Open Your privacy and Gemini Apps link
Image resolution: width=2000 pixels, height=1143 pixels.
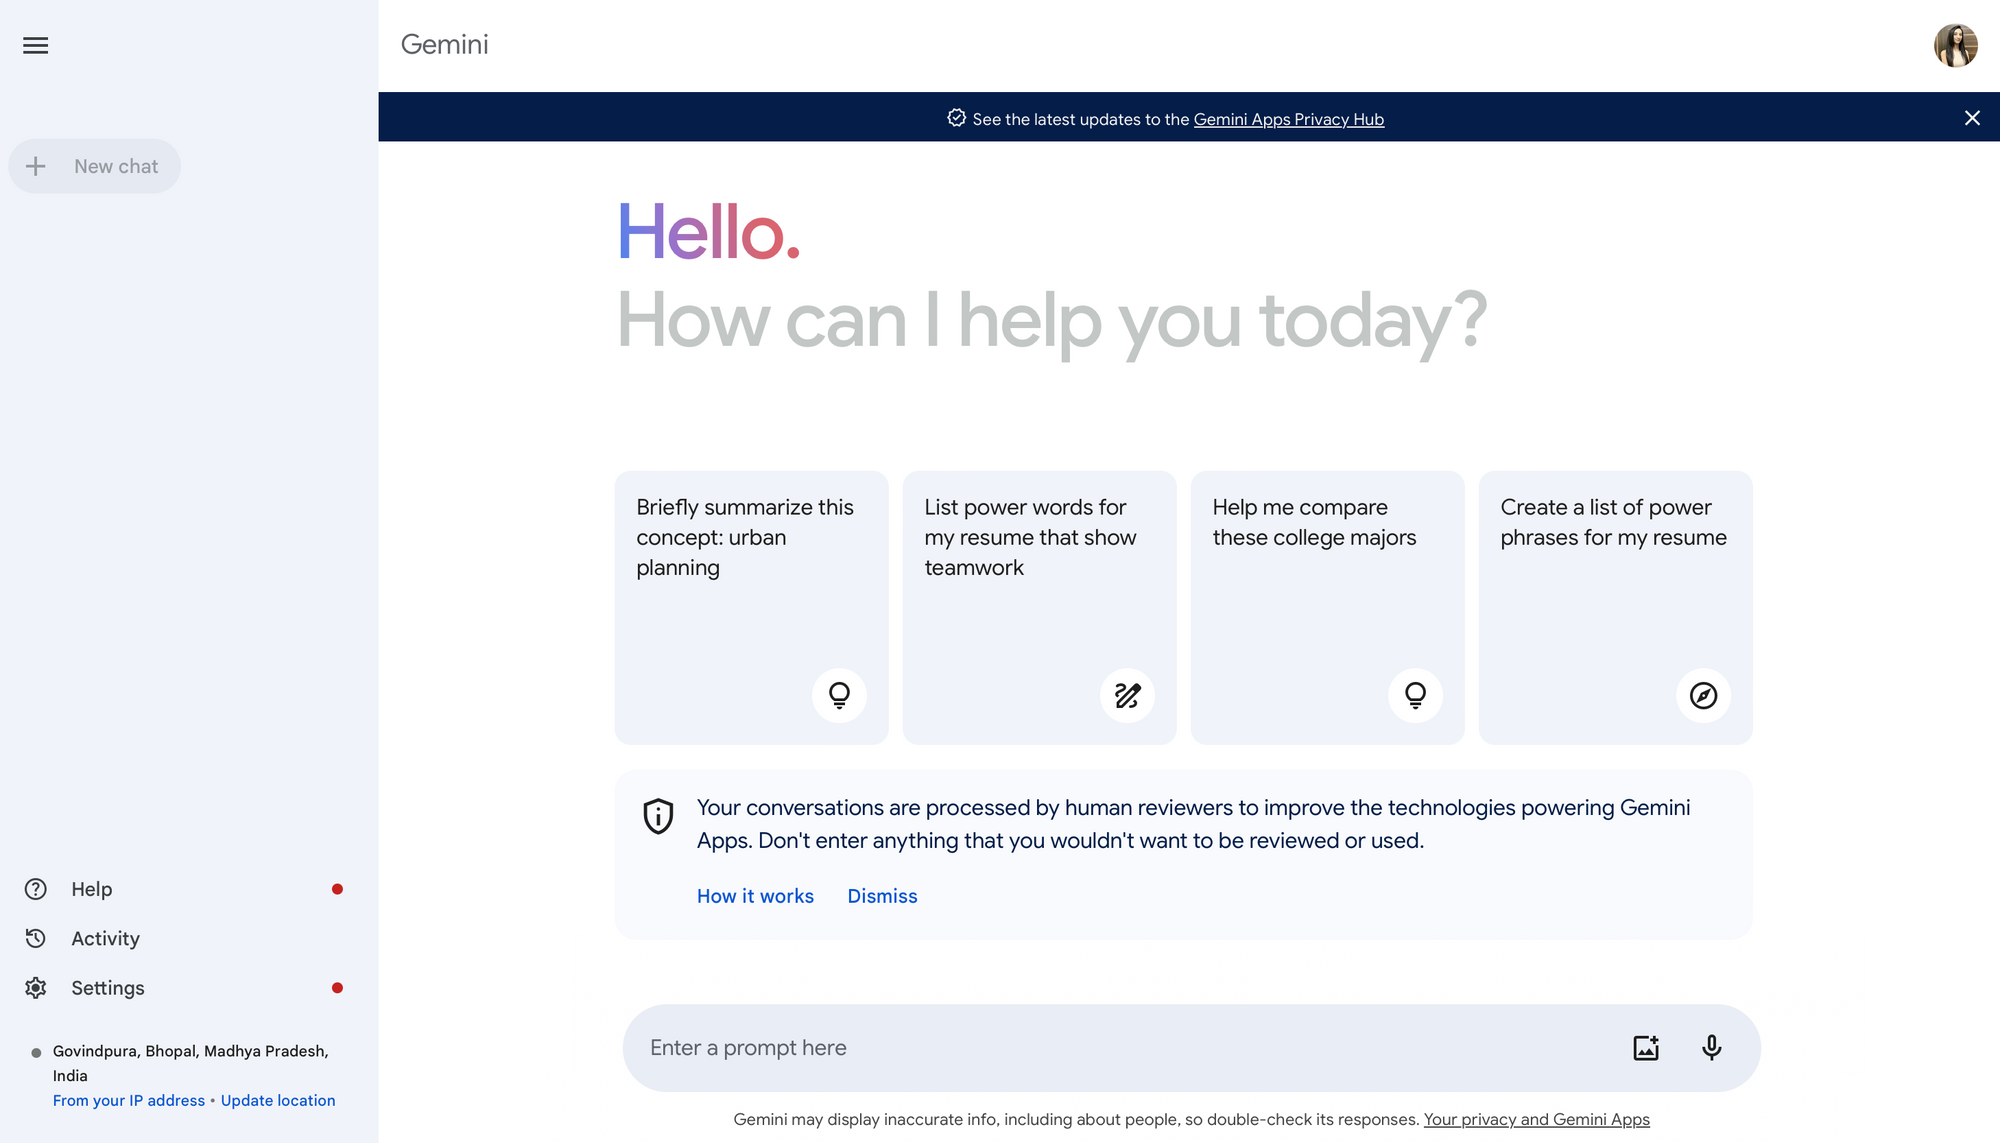[x=1537, y=1119]
